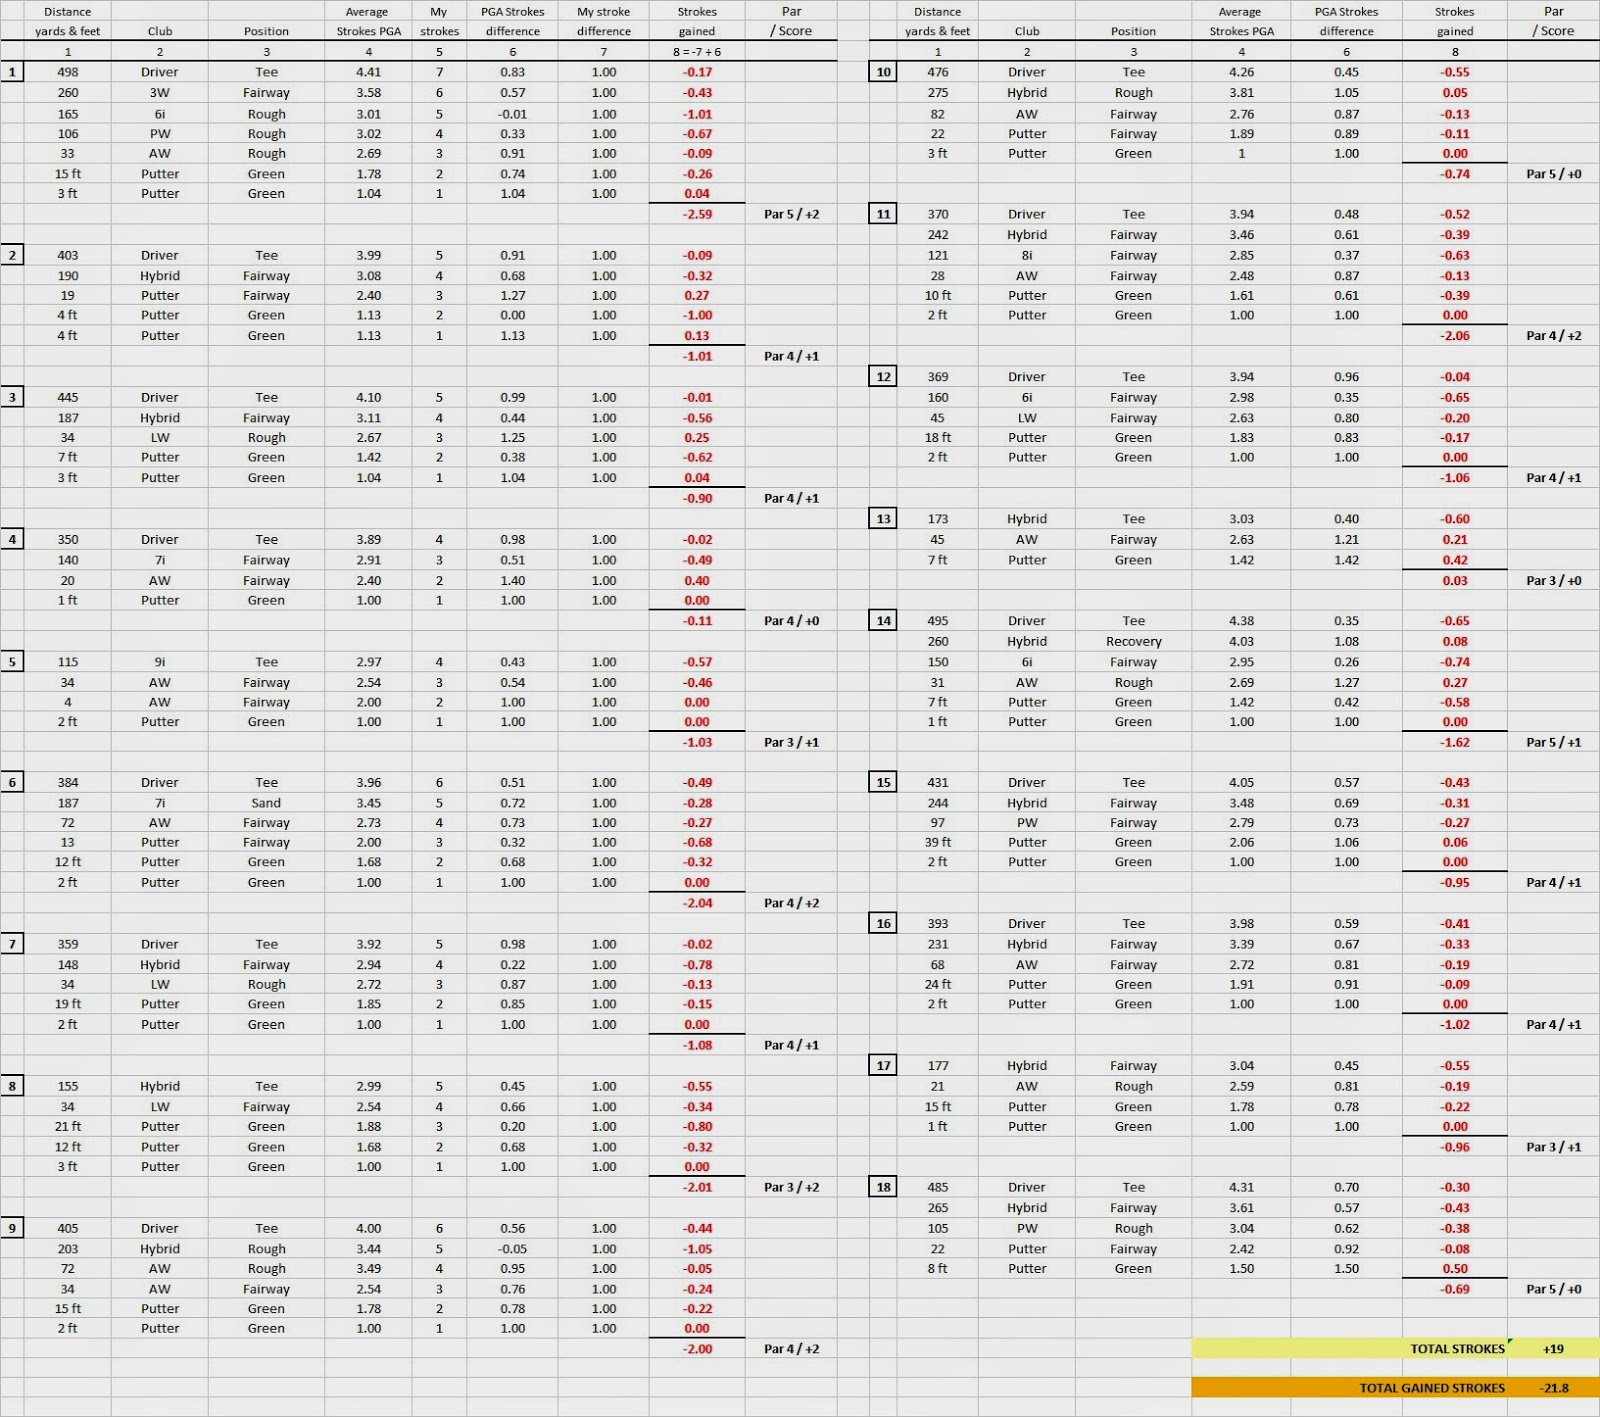
Task: Select the PGA Strokes difference header
Action: 512,21
